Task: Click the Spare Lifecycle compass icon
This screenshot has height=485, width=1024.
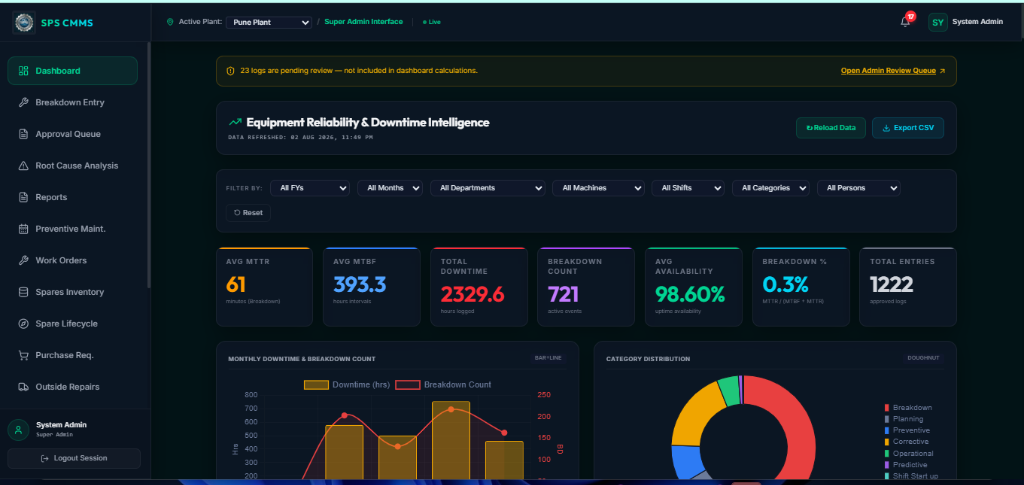Action: coord(24,324)
